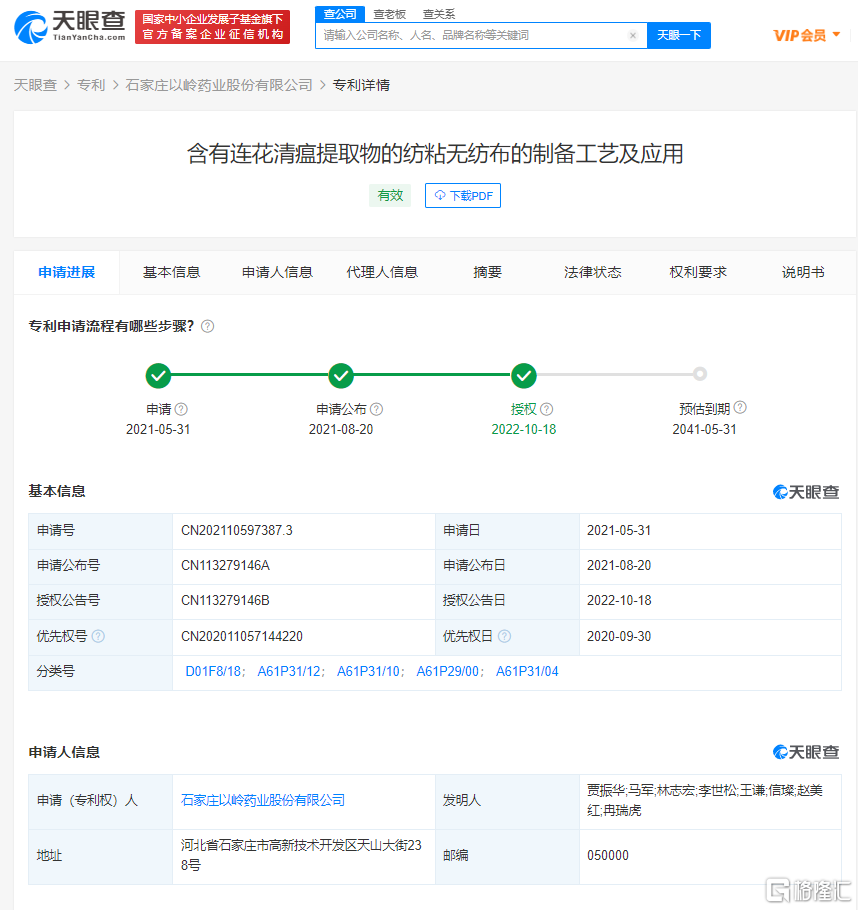Image resolution: width=858 pixels, height=910 pixels.
Task: Open help icon next to 专利申请流程有哪些步骤
Action: pyautogui.click(x=207, y=326)
